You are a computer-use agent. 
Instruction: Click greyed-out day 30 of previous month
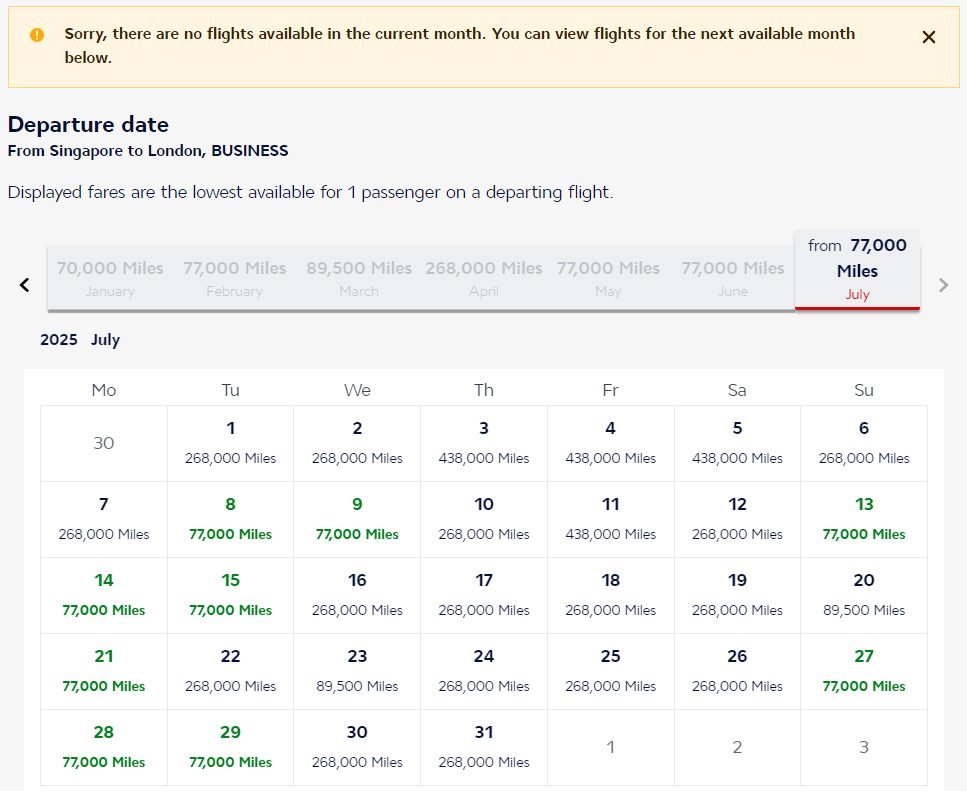(x=104, y=443)
